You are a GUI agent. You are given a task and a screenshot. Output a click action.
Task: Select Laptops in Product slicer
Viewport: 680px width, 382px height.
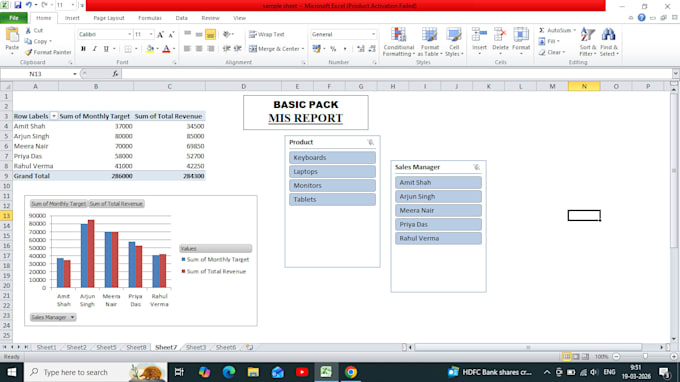click(x=332, y=171)
